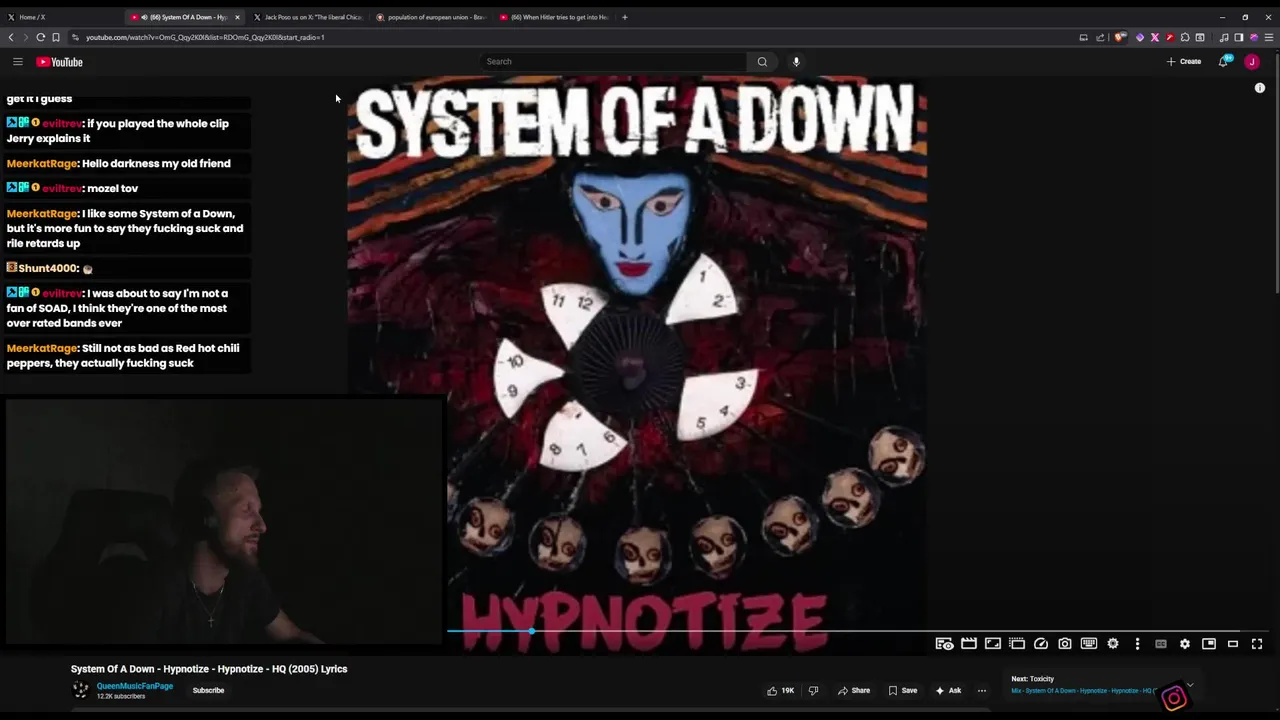Viewport: 1280px width, 720px height.
Task: Click the purple diamond extension icon
Action: click(x=1139, y=38)
